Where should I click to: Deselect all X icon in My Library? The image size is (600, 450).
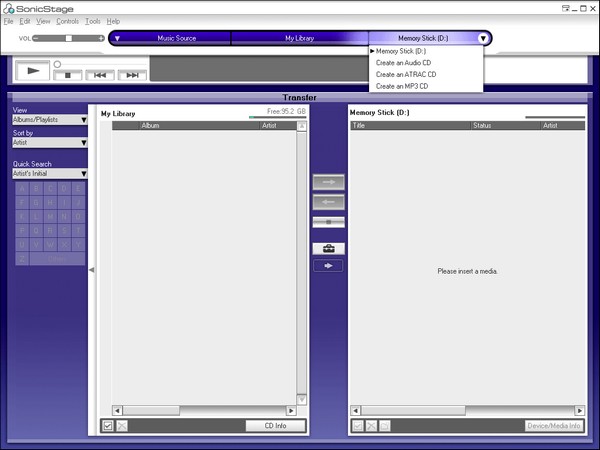[x=122, y=426]
